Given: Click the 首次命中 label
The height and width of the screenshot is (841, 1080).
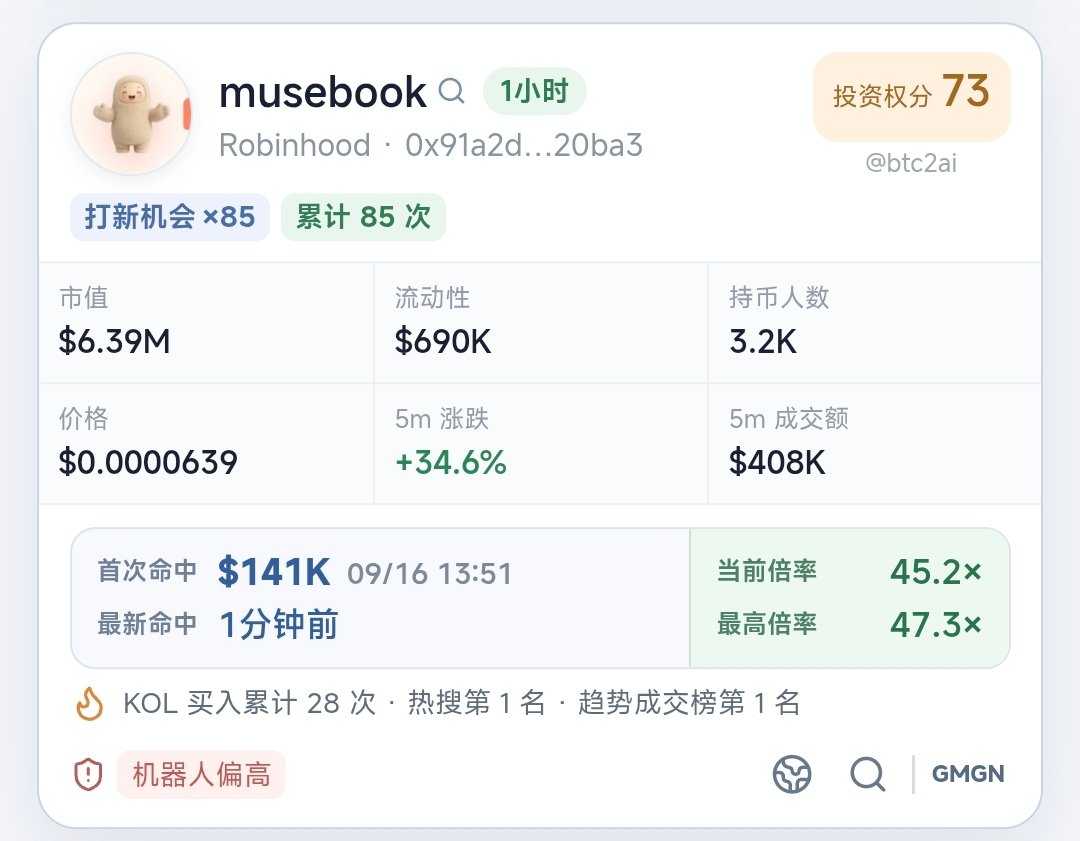Looking at the screenshot, I should (147, 571).
